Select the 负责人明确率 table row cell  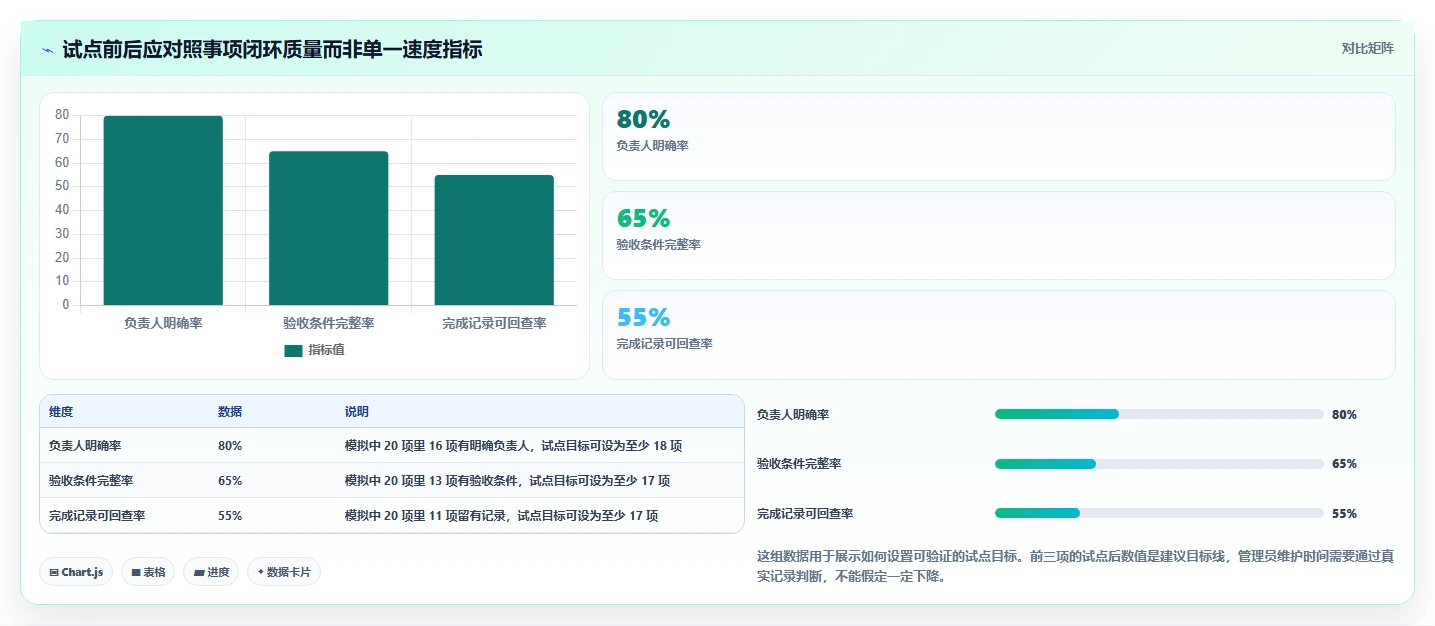tap(85, 446)
